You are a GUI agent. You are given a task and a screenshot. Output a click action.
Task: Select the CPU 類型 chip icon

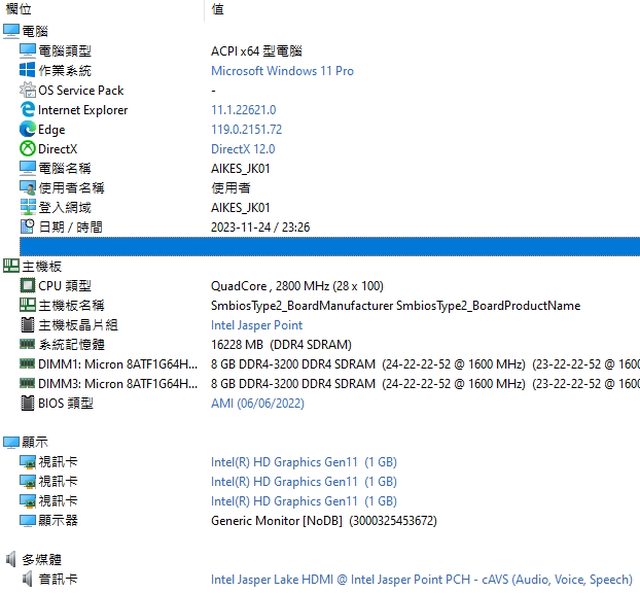(x=28, y=286)
